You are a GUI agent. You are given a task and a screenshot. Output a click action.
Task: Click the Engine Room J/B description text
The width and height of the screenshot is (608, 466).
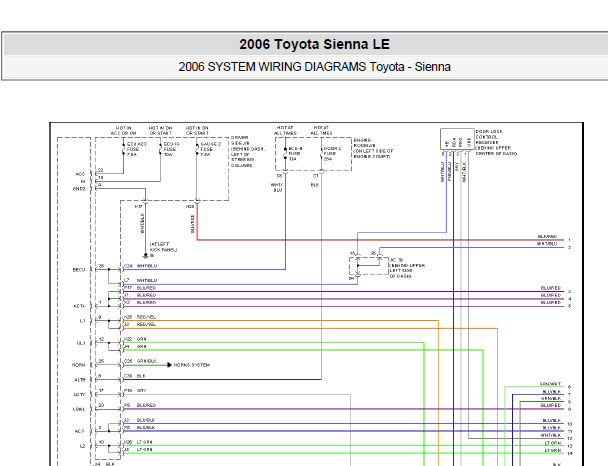pyautogui.click(x=373, y=148)
